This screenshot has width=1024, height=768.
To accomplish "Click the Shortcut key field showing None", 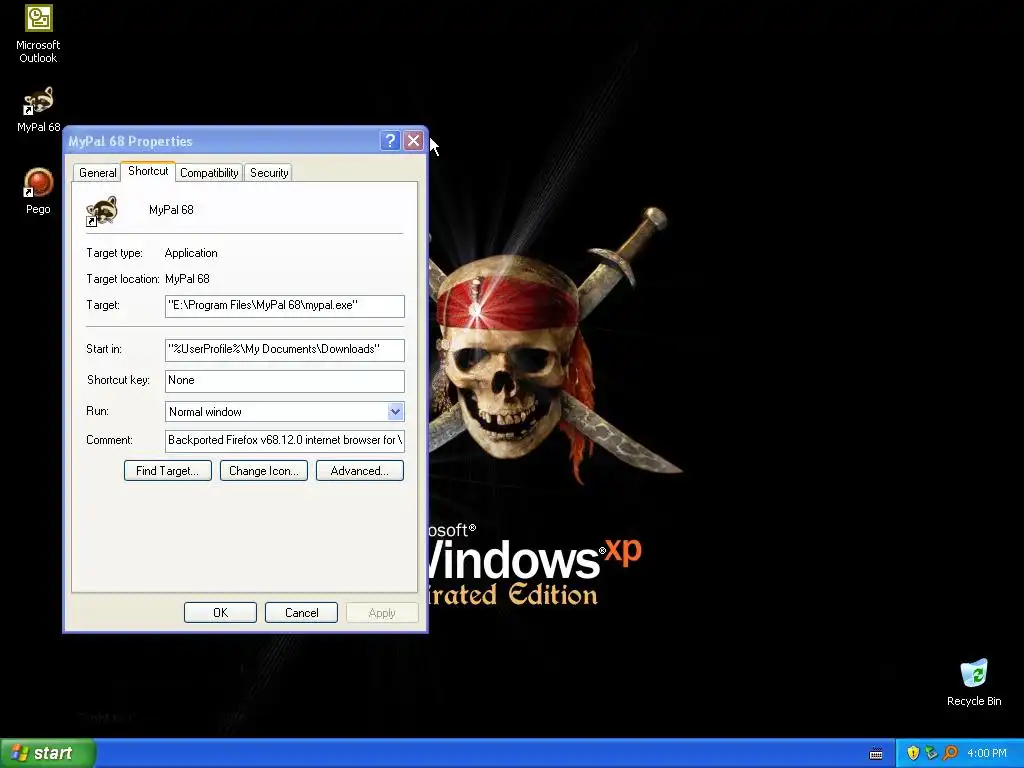I will [285, 381].
